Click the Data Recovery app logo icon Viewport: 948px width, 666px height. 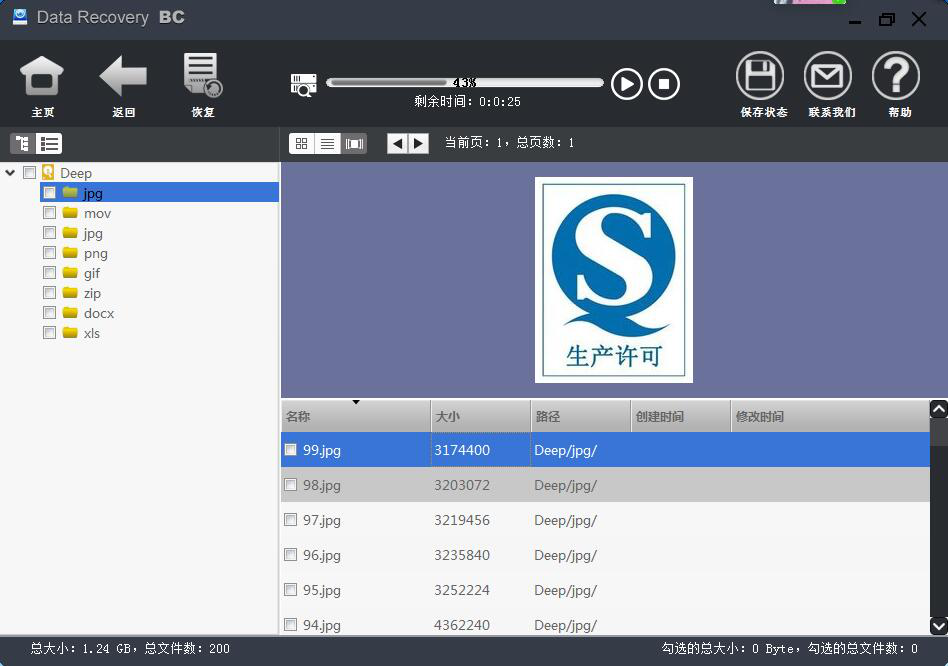coord(20,17)
